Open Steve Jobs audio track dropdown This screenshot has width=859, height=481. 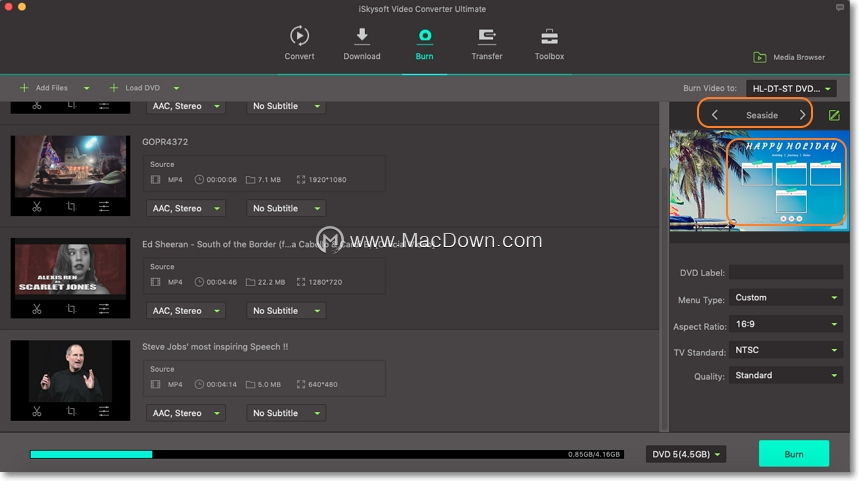pyautogui.click(x=186, y=413)
